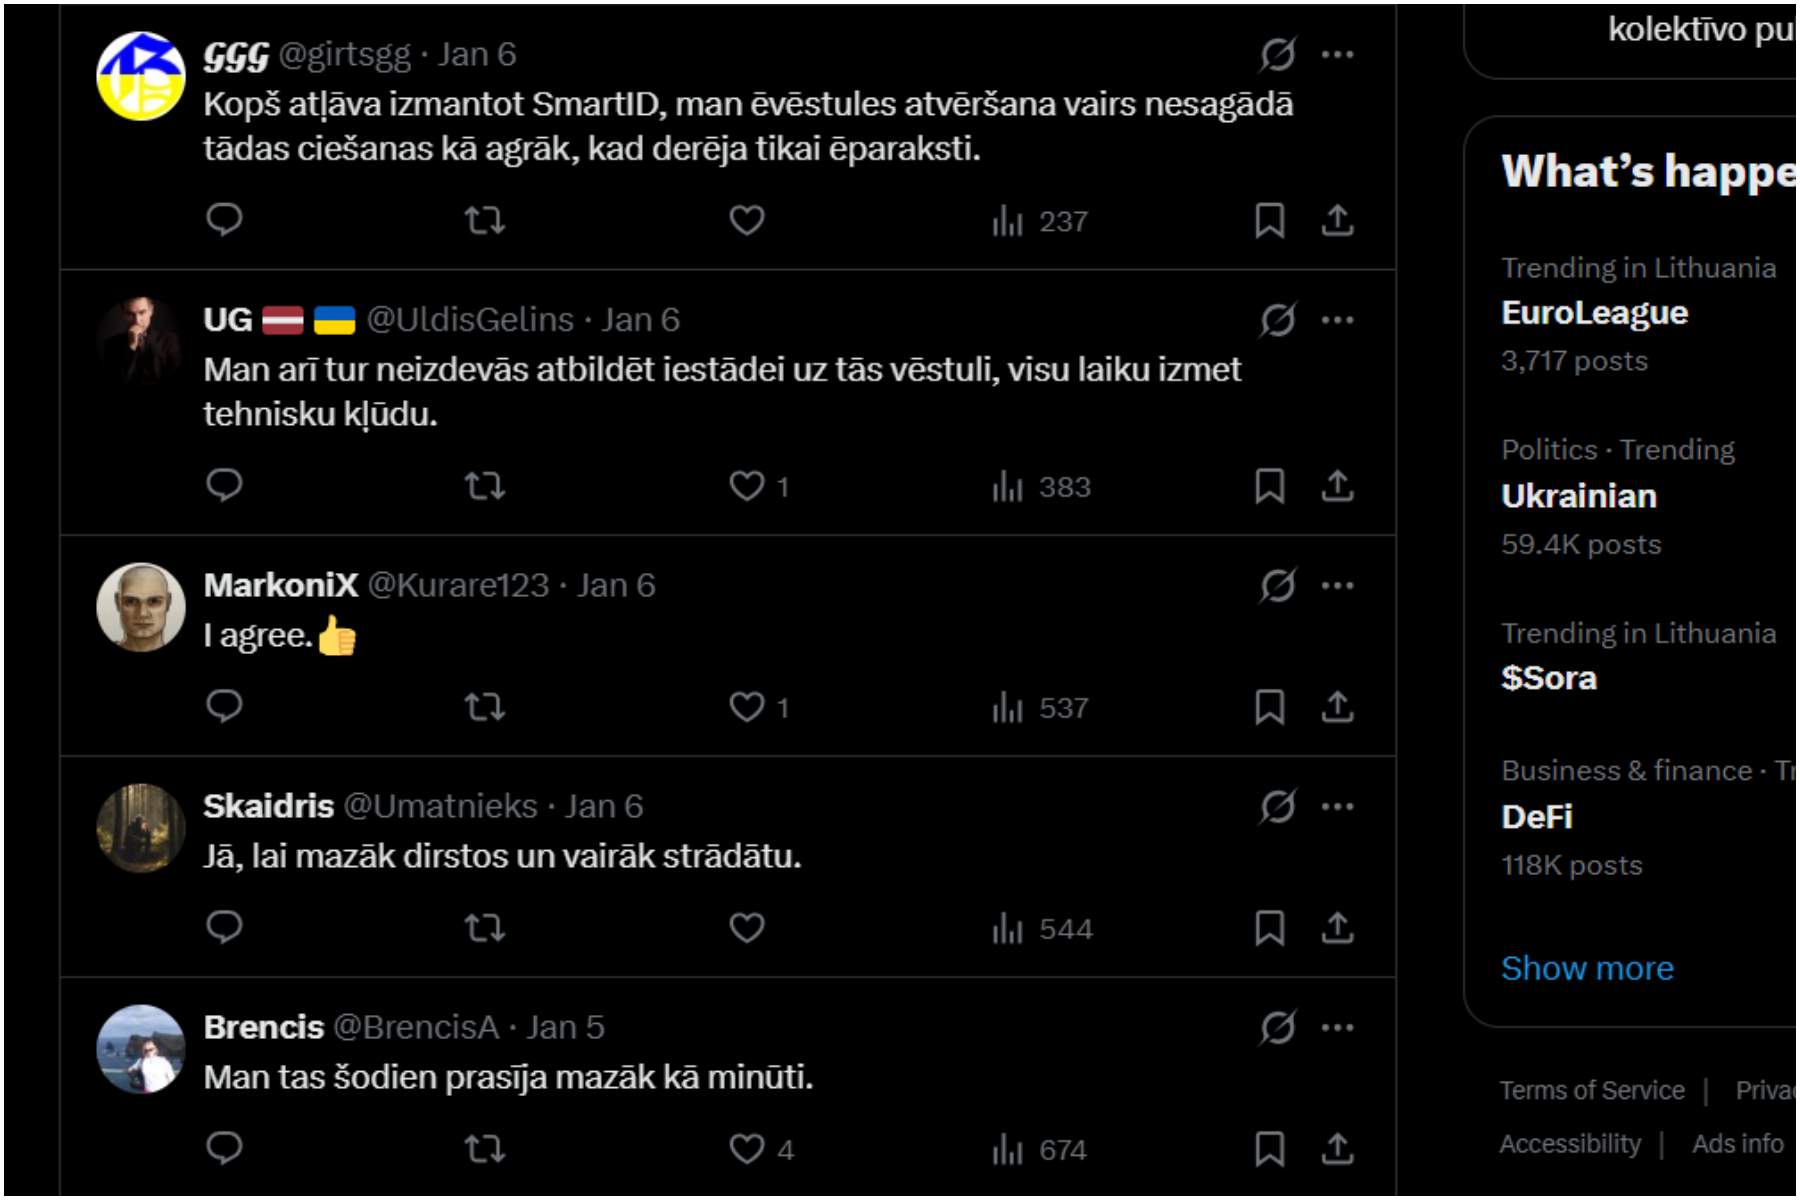Open the DeFi trending topic
The width and height of the screenshot is (1800, 1200).
[1537, 817]
